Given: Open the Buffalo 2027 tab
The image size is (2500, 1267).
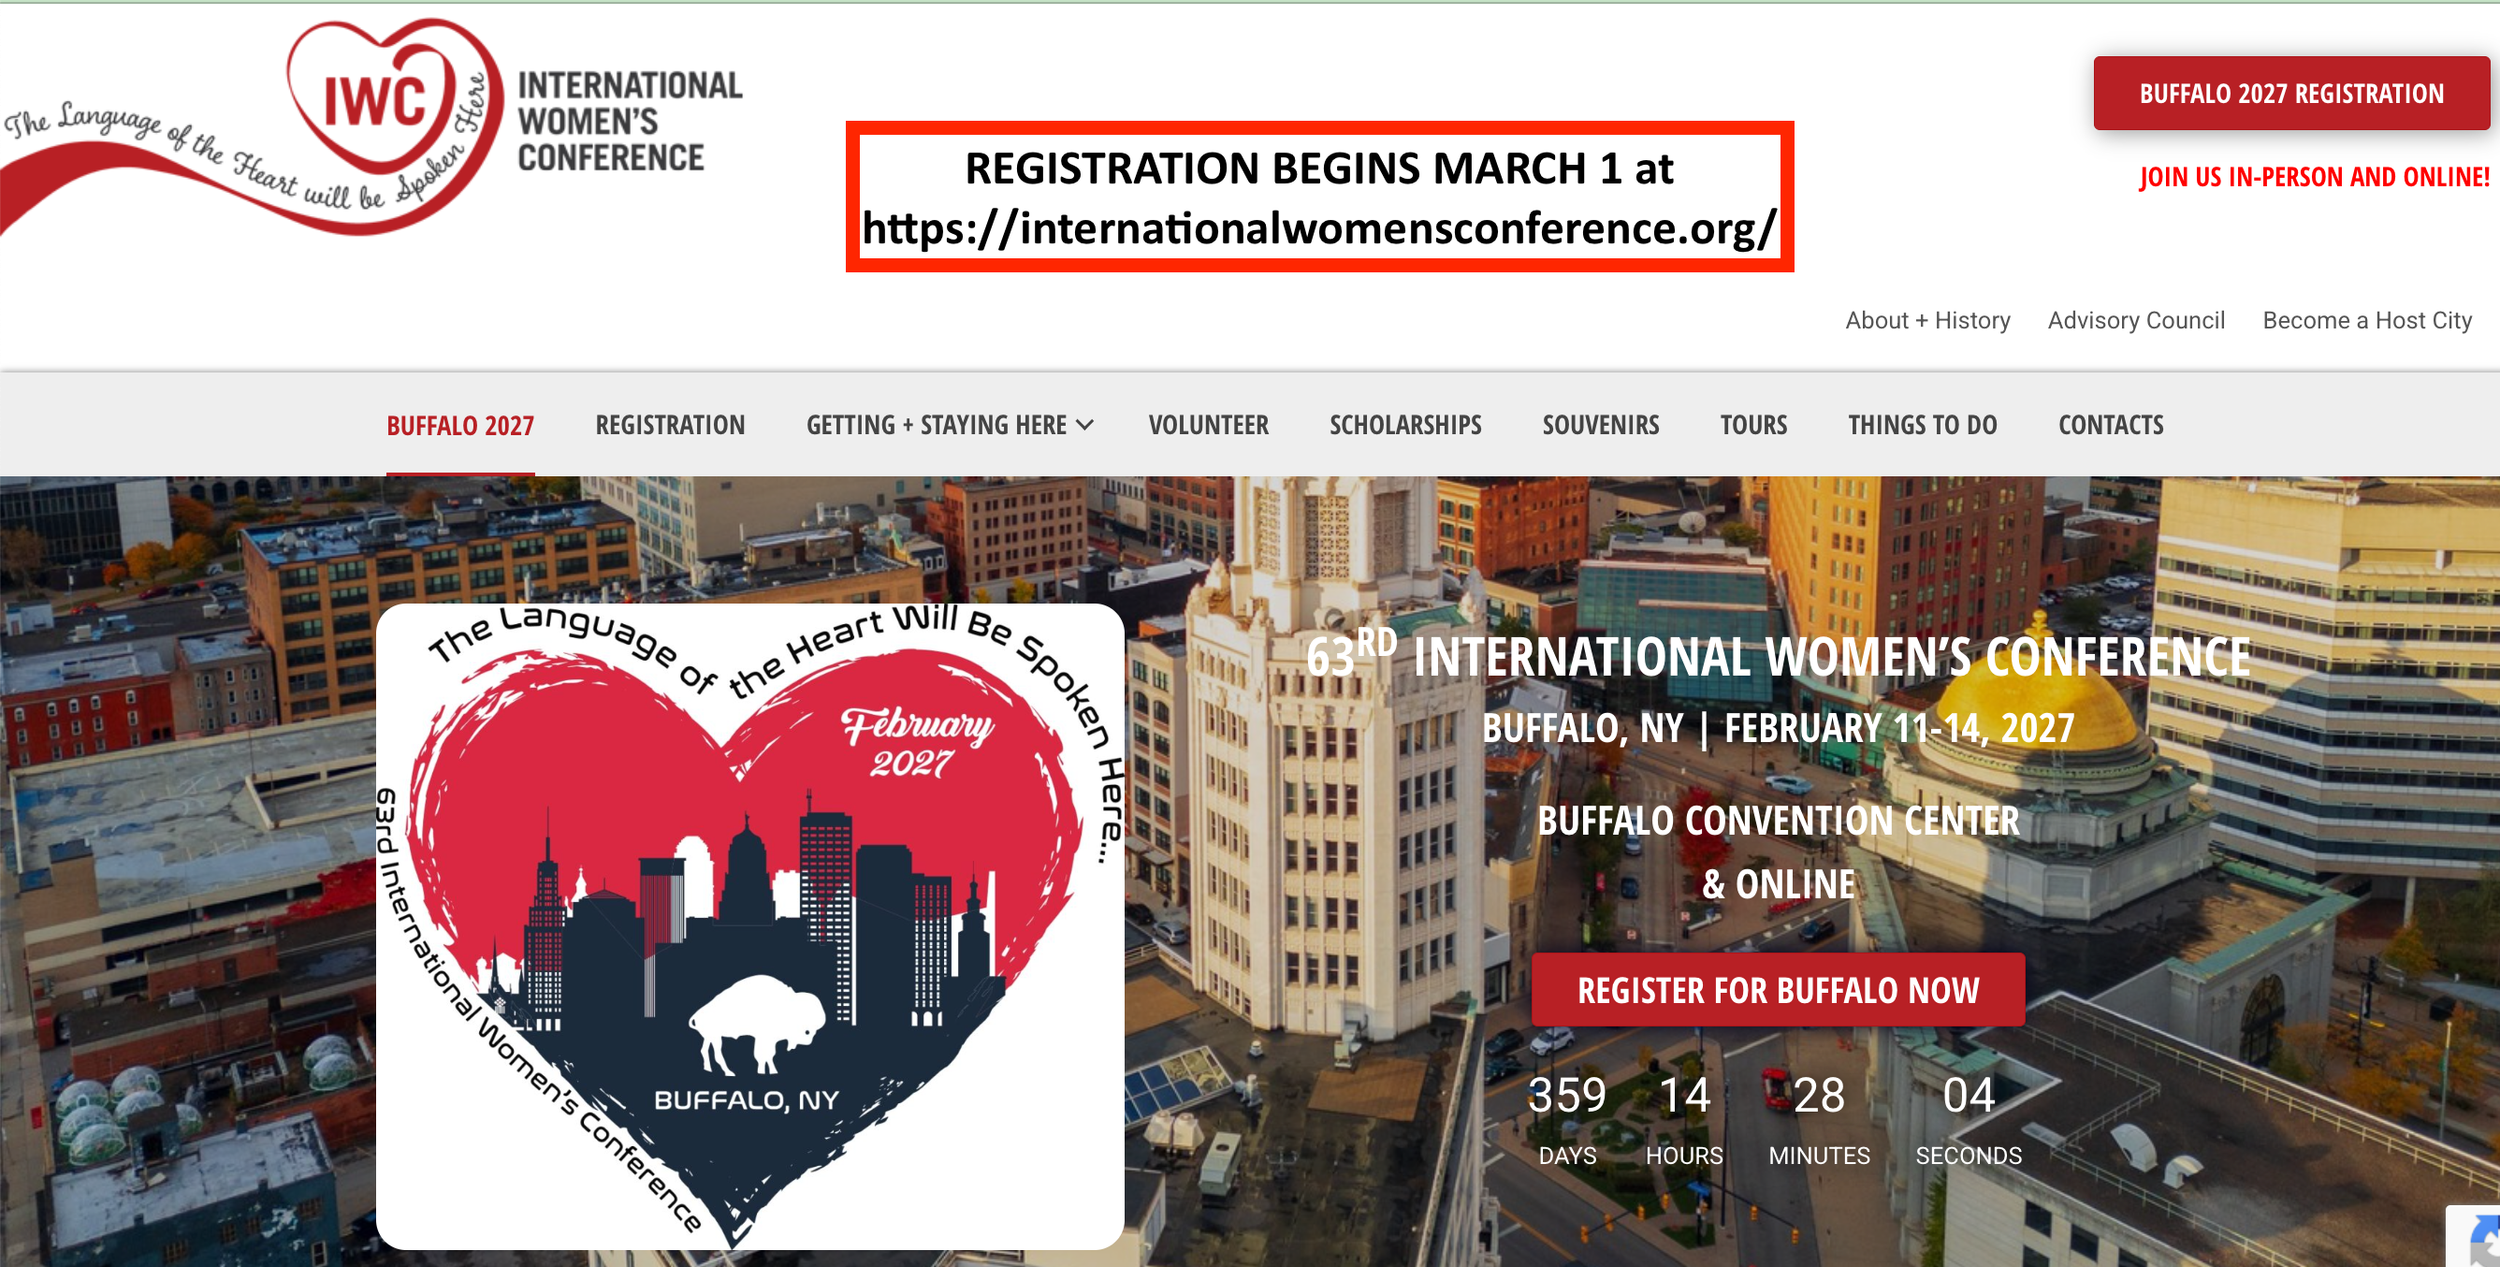Looking at the screenshot, I should (x=460, y=426).
